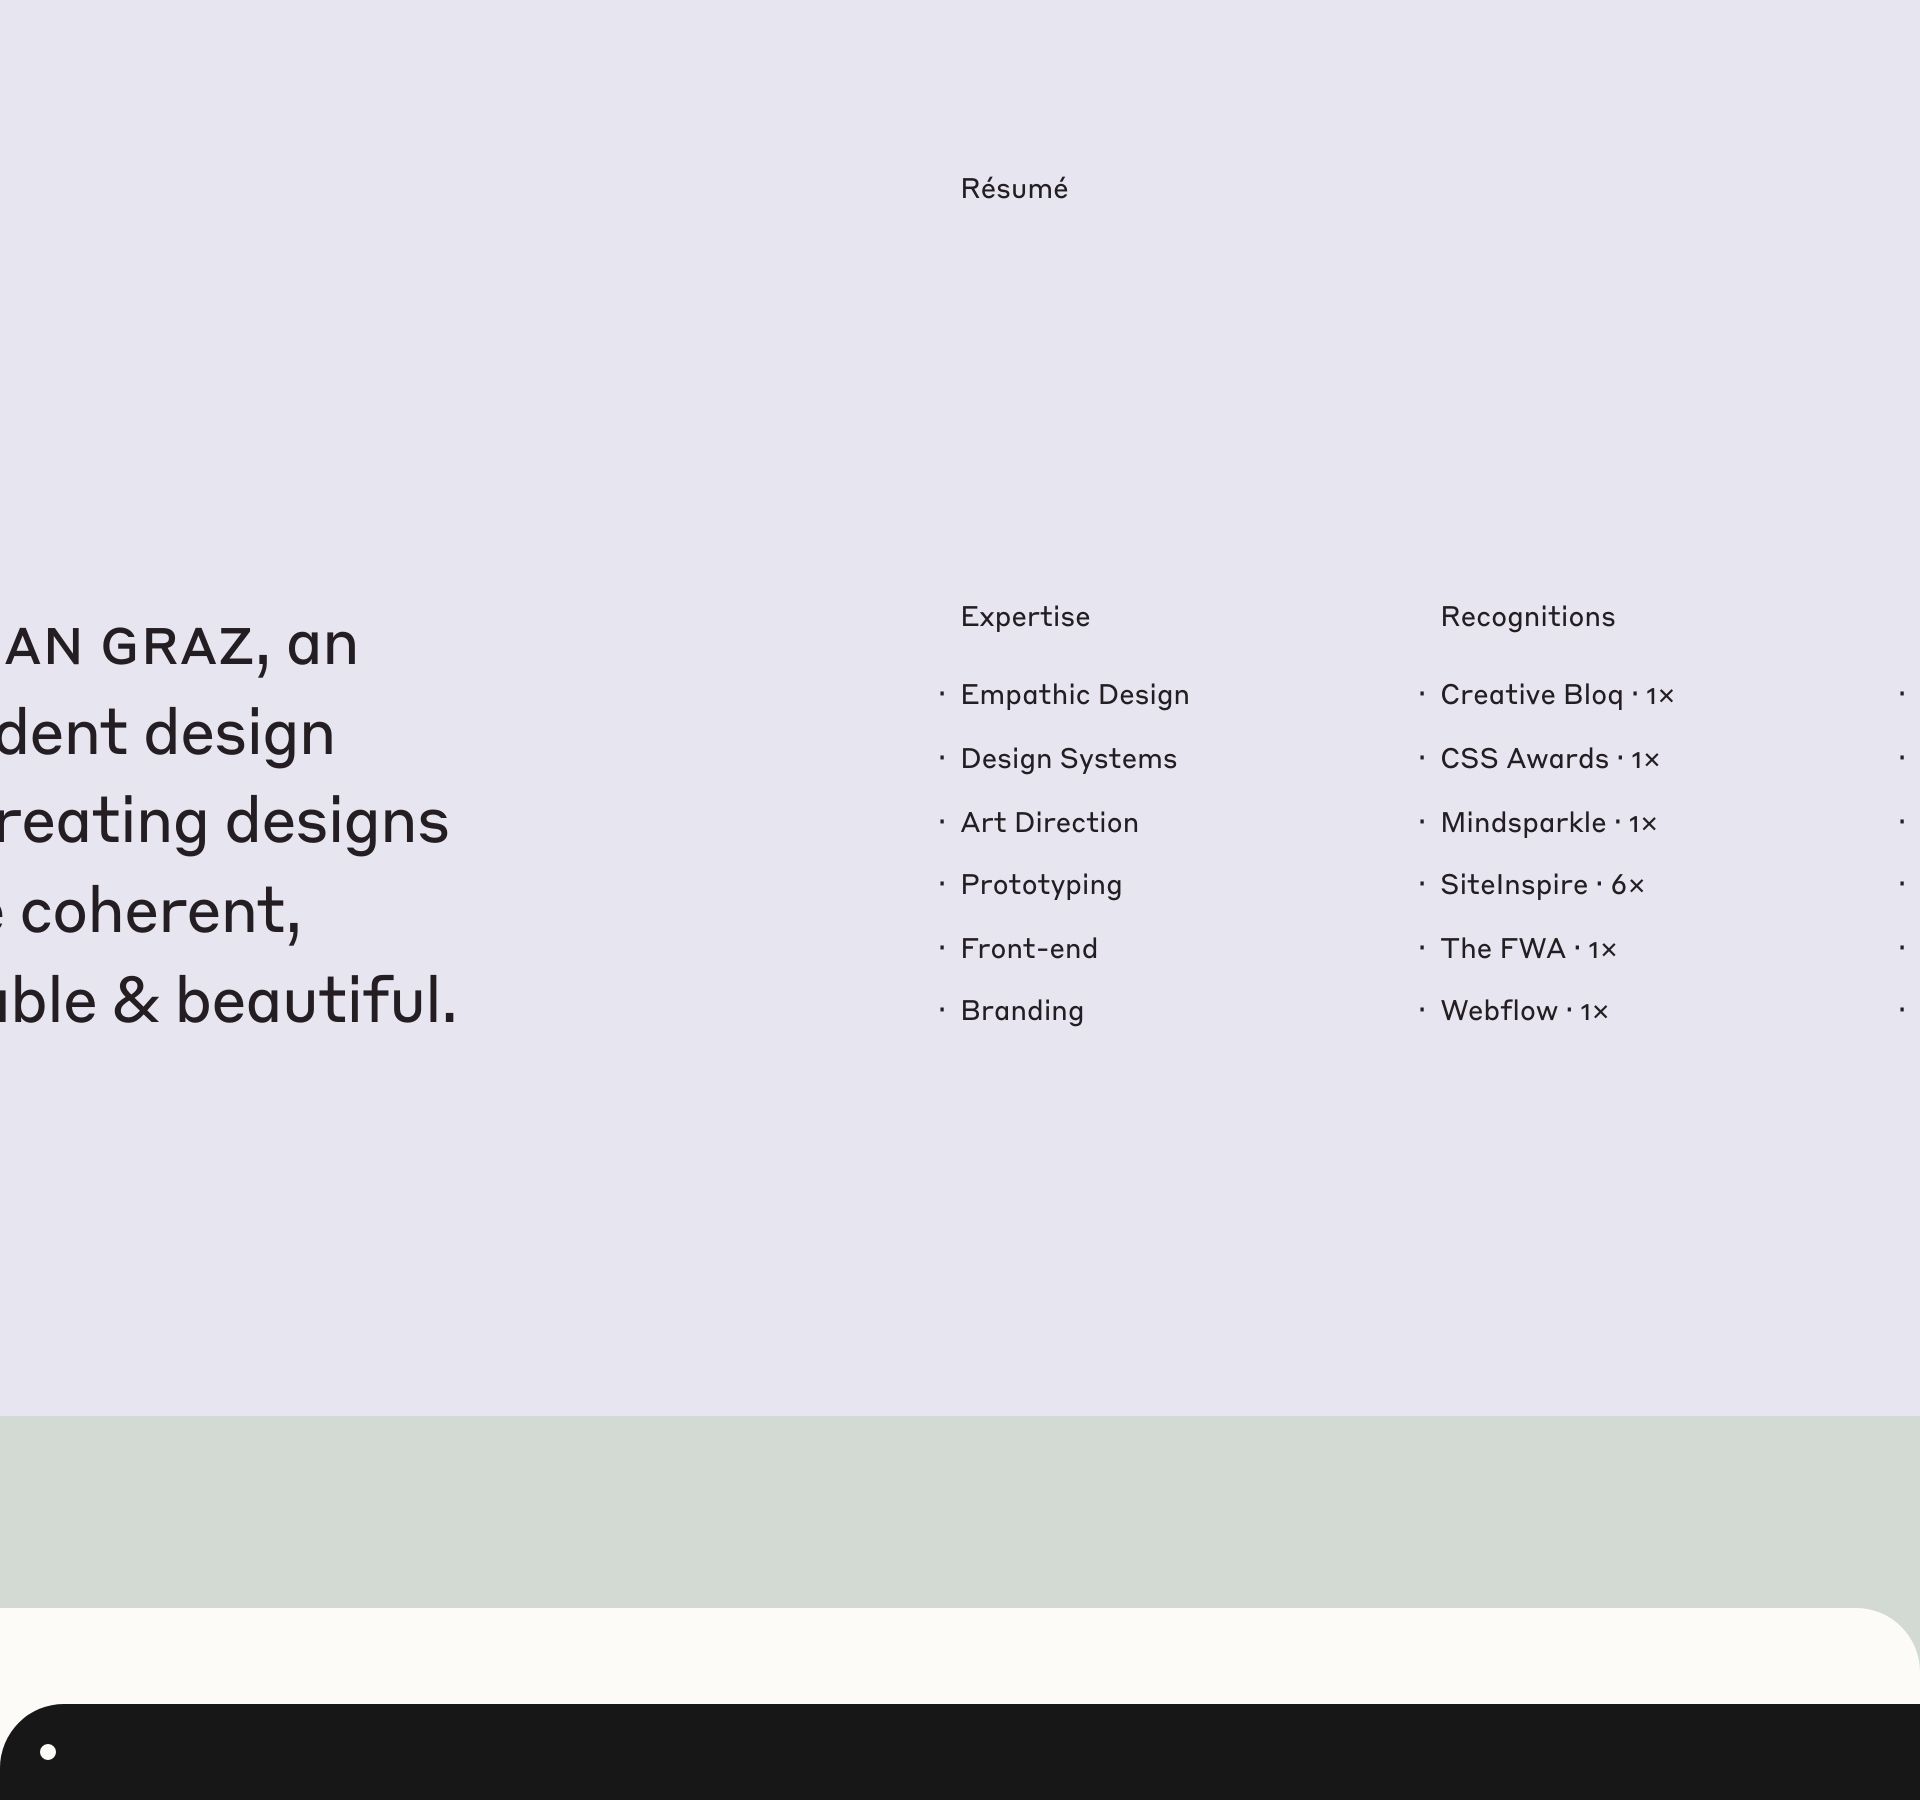The height and width of the screenshot is (1800, 1920).
Task: Select Design Systems list item
Action: (1068, 759)
